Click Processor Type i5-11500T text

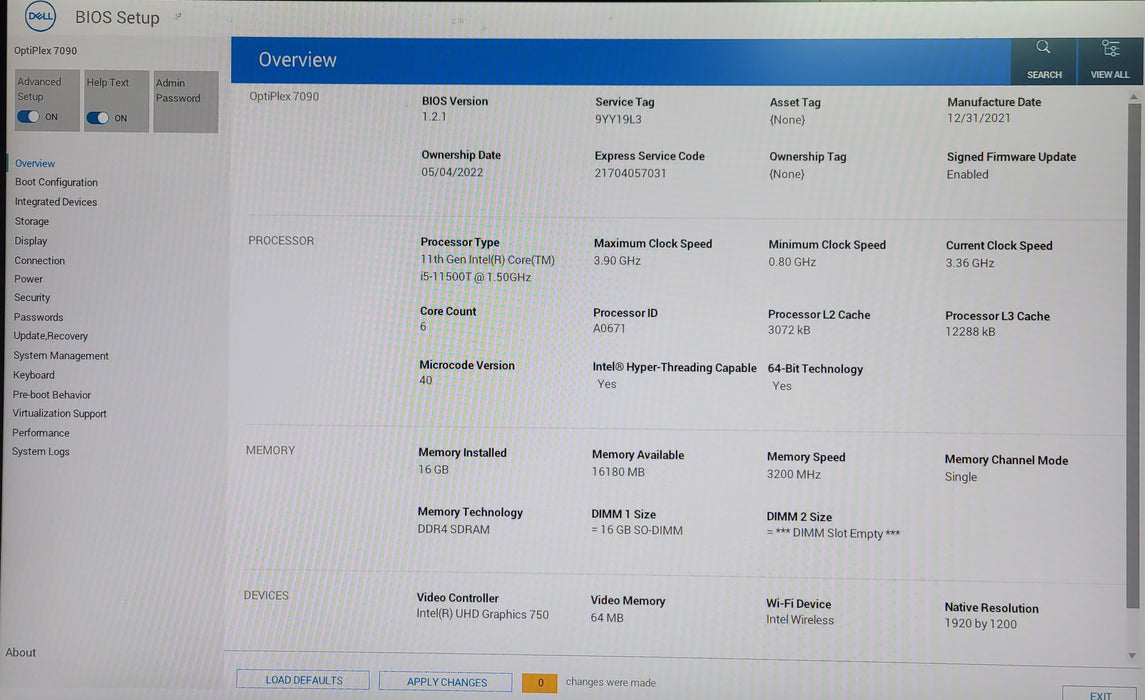pos(487,269)
